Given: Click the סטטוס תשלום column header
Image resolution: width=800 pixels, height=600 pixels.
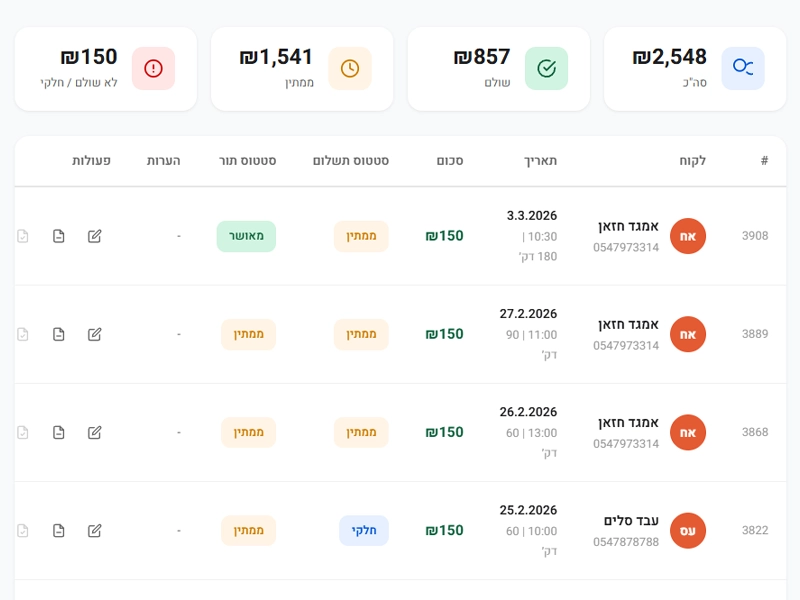Looking at the screenshot, I should 351,161.
